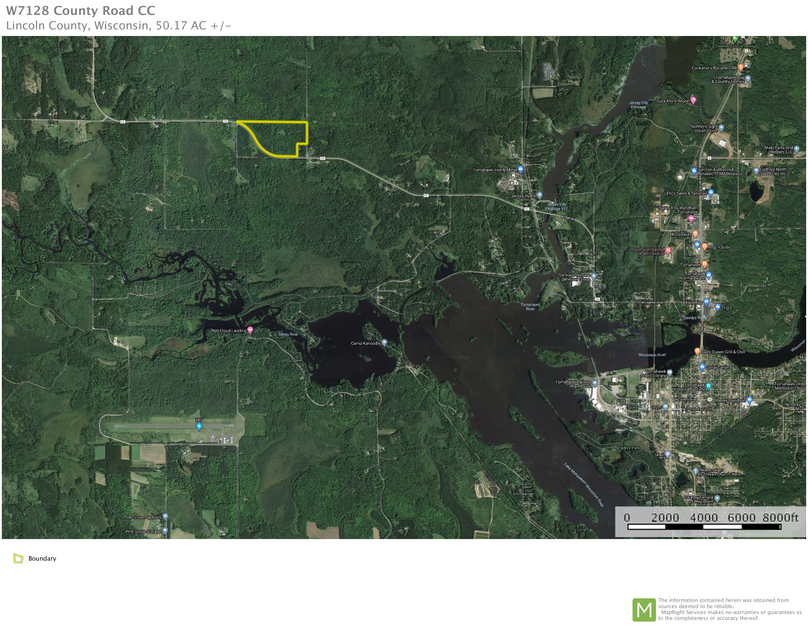This screenshot has height=625, width=808.
Task: Click the green pin at map top edge
Action: [736, 40]
